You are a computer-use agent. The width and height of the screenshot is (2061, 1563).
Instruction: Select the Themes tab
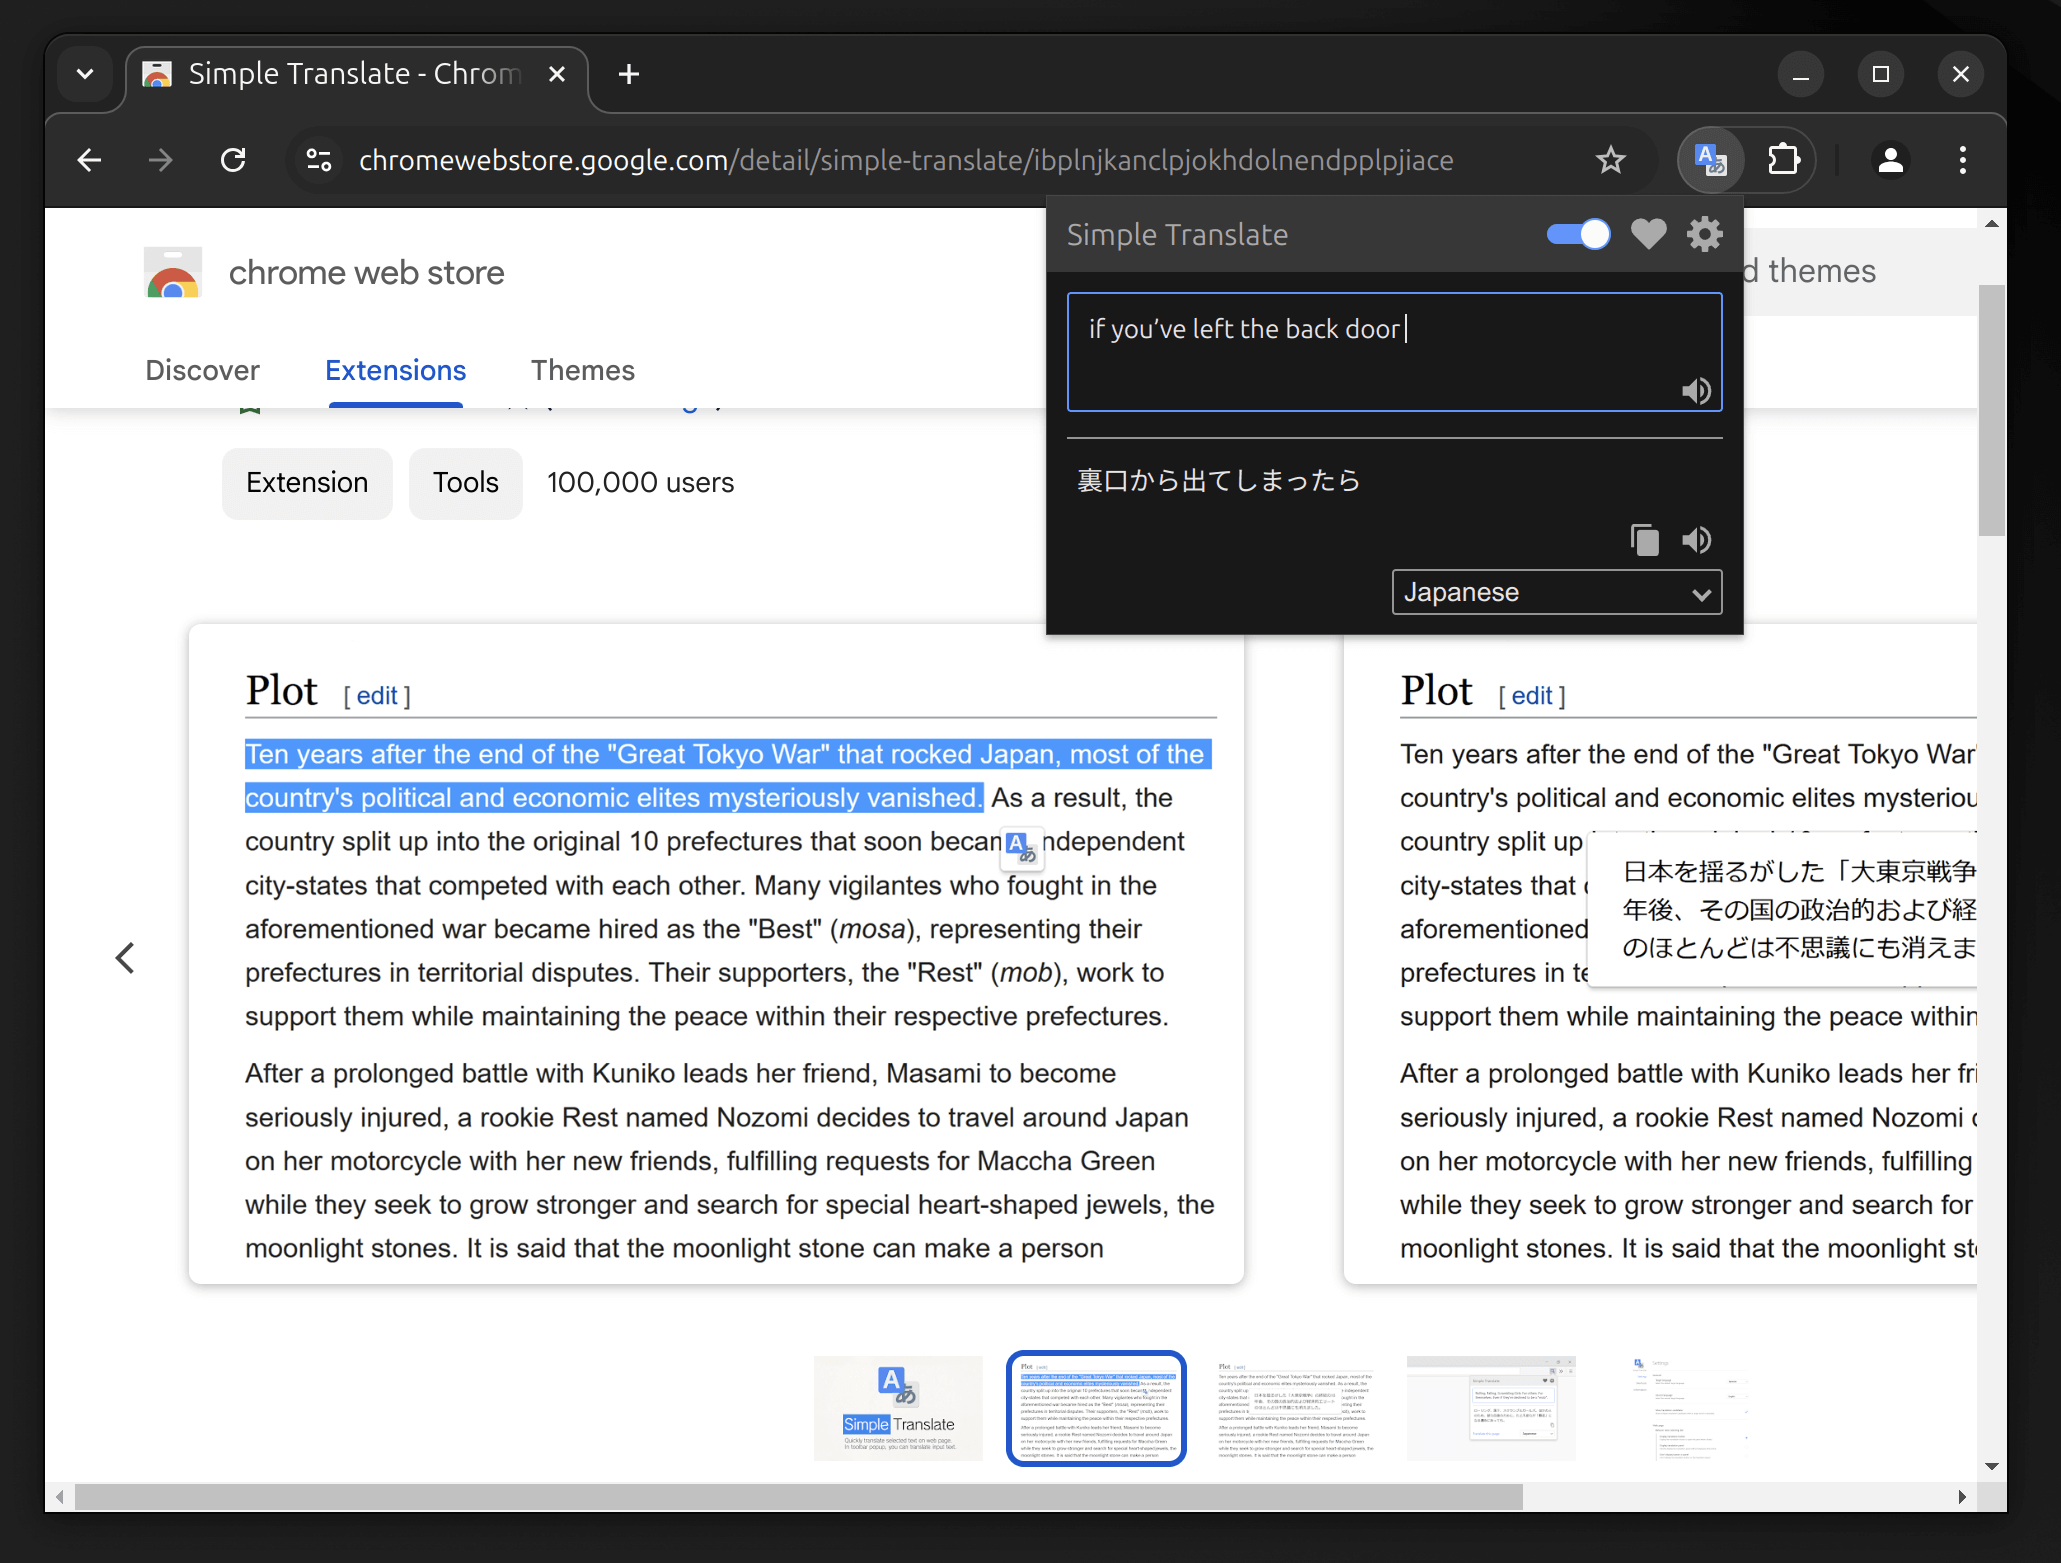click(583, 369)
